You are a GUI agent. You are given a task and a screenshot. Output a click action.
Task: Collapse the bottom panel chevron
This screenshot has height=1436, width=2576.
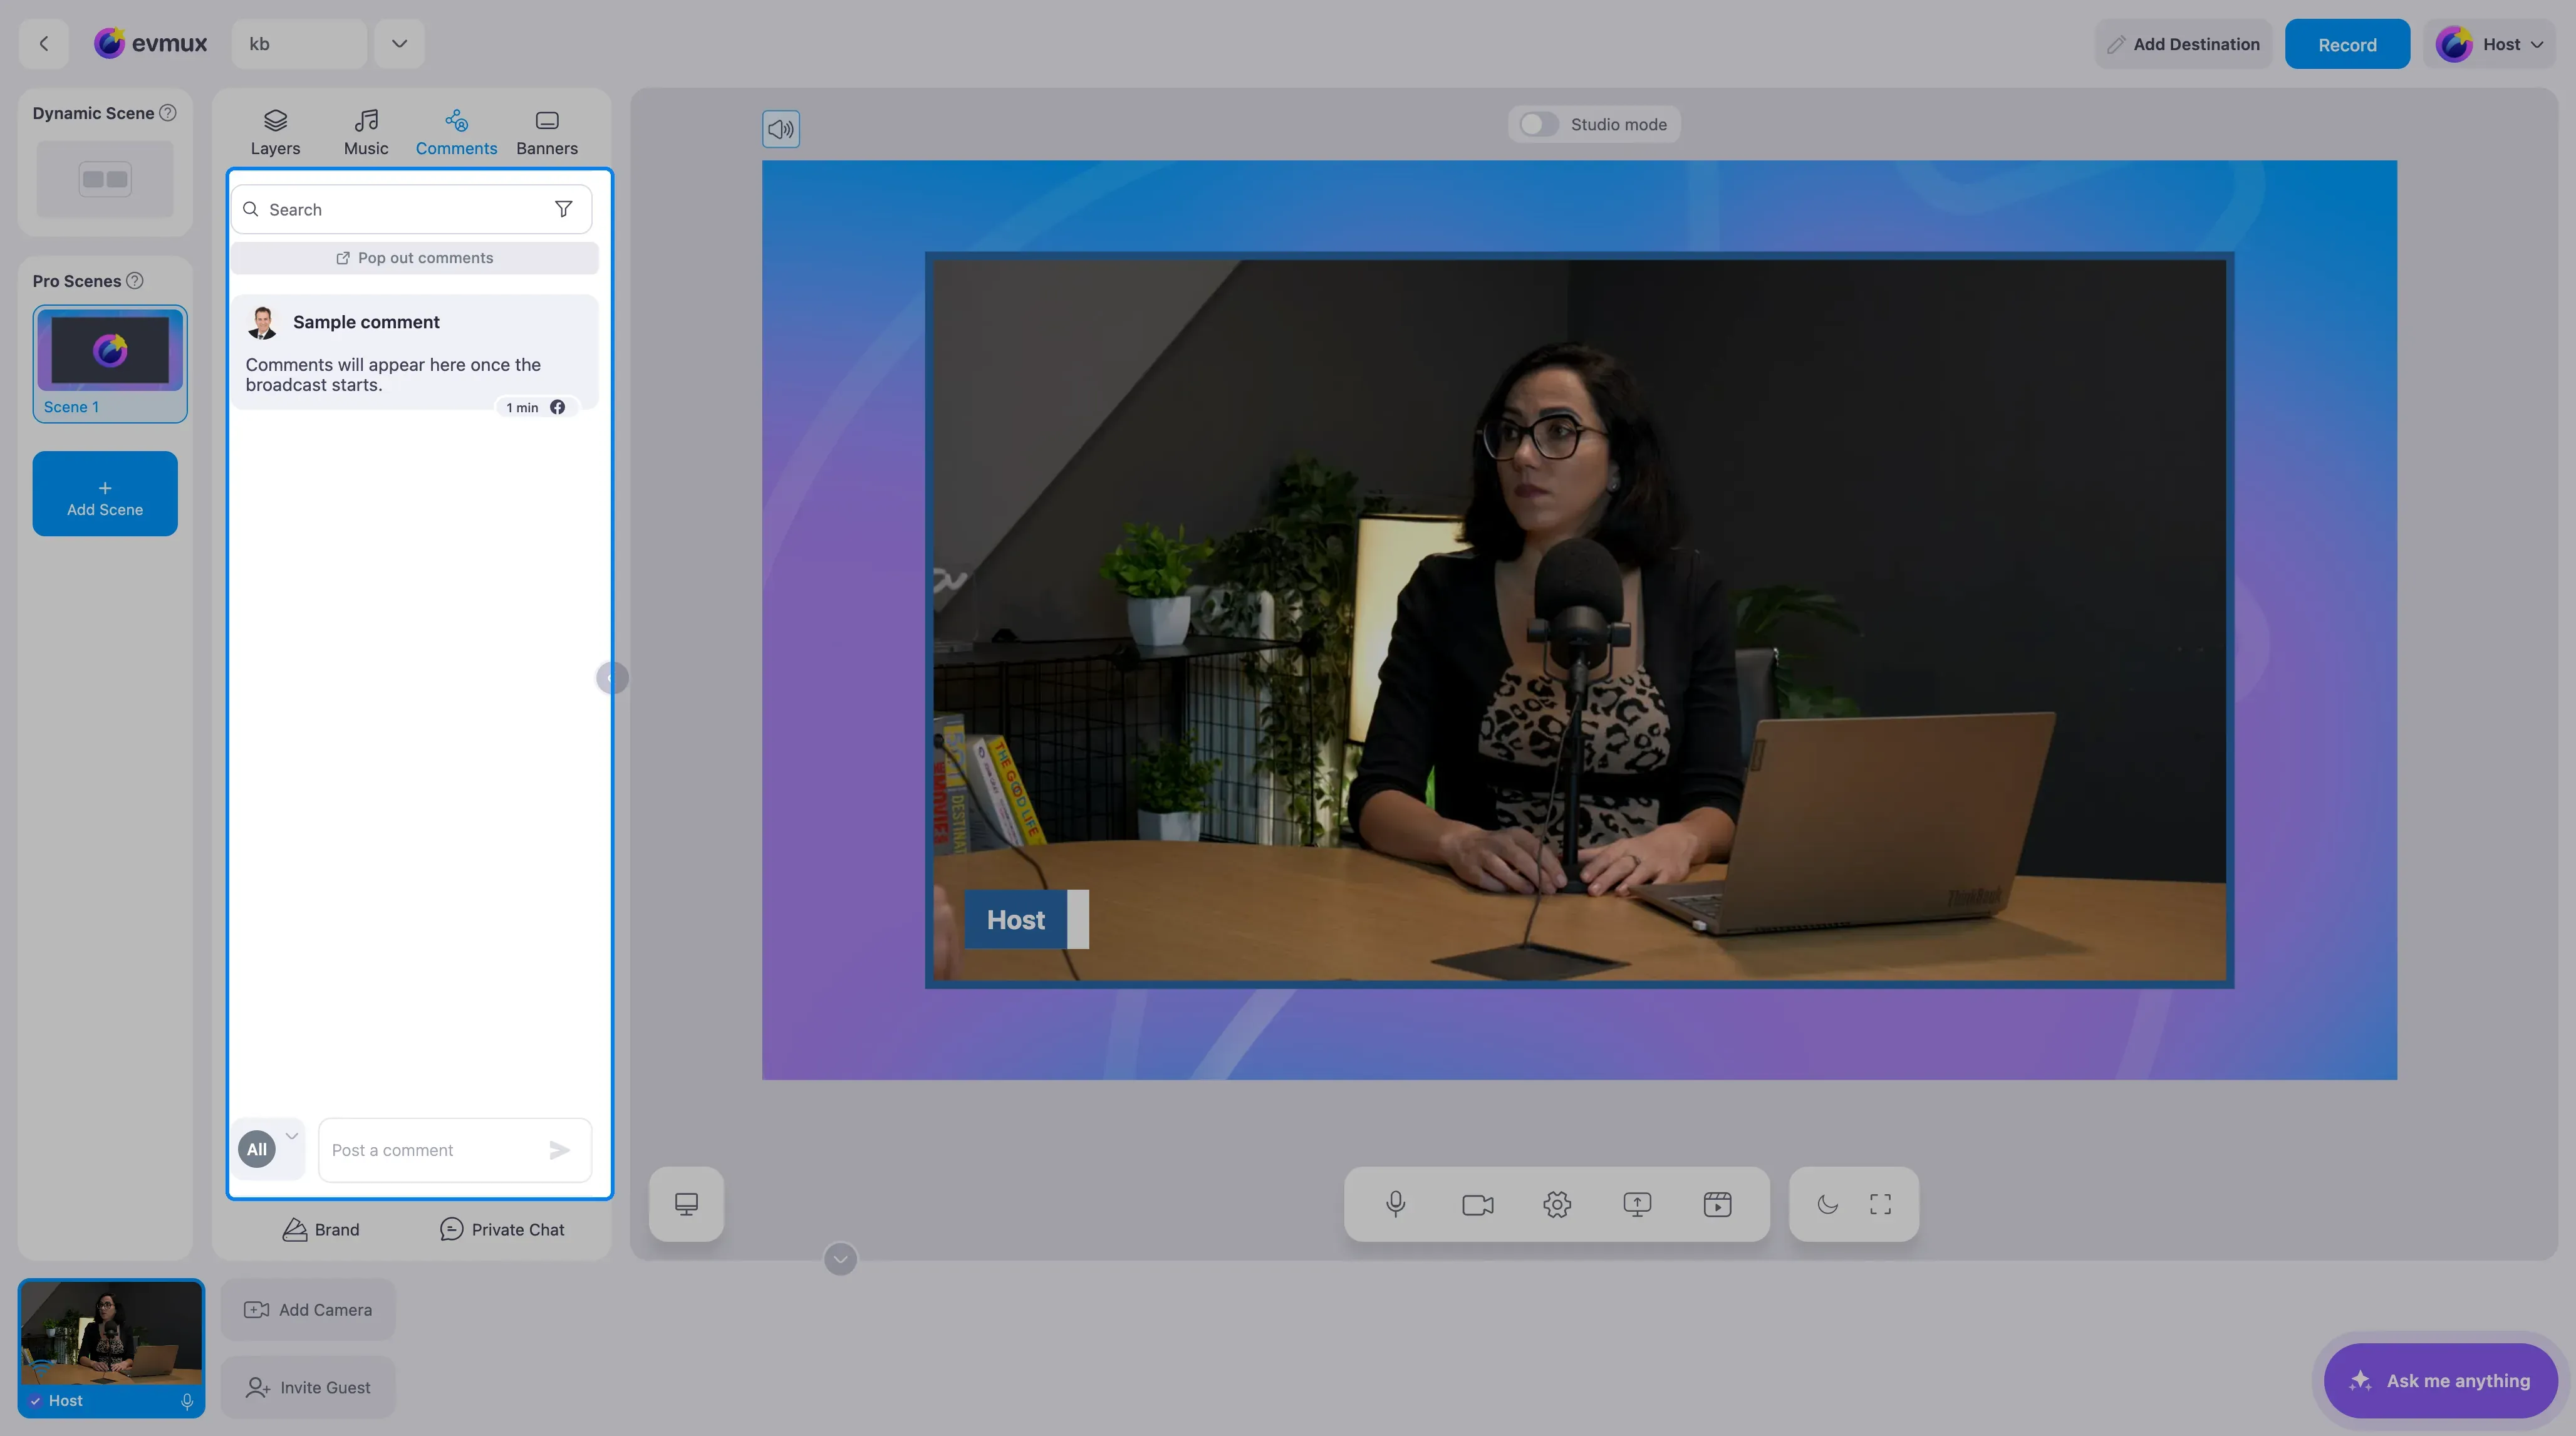point(840,1259)
